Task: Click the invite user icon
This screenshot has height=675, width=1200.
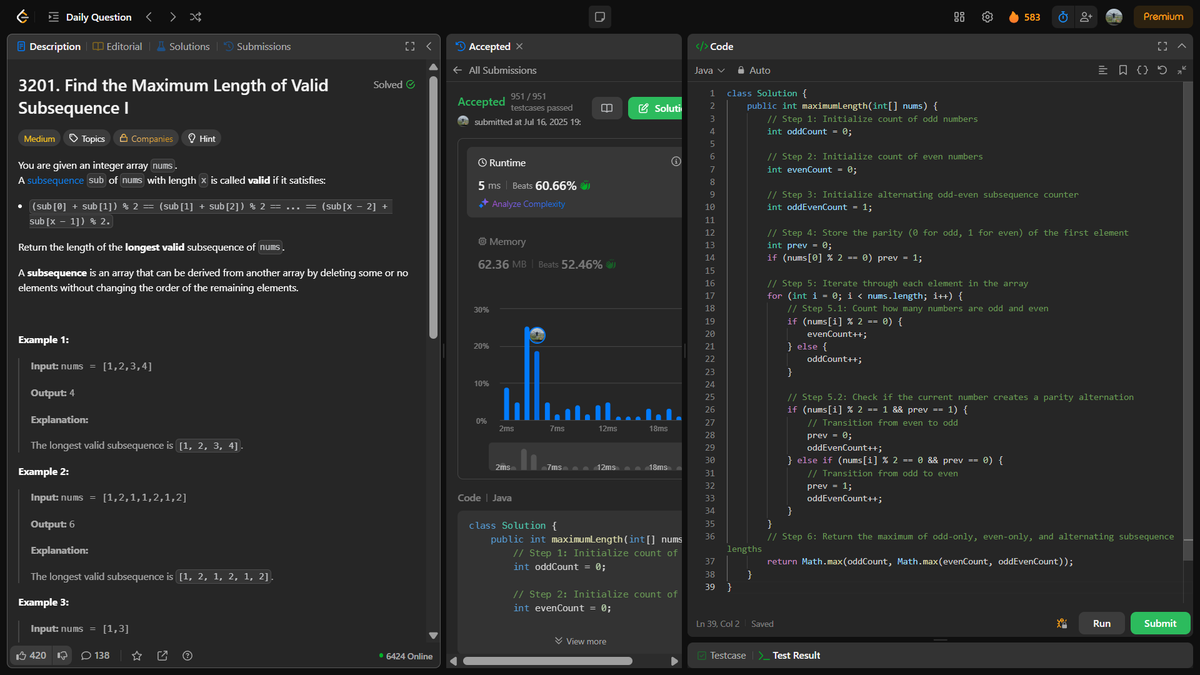Action: [x=1085, y=17]
